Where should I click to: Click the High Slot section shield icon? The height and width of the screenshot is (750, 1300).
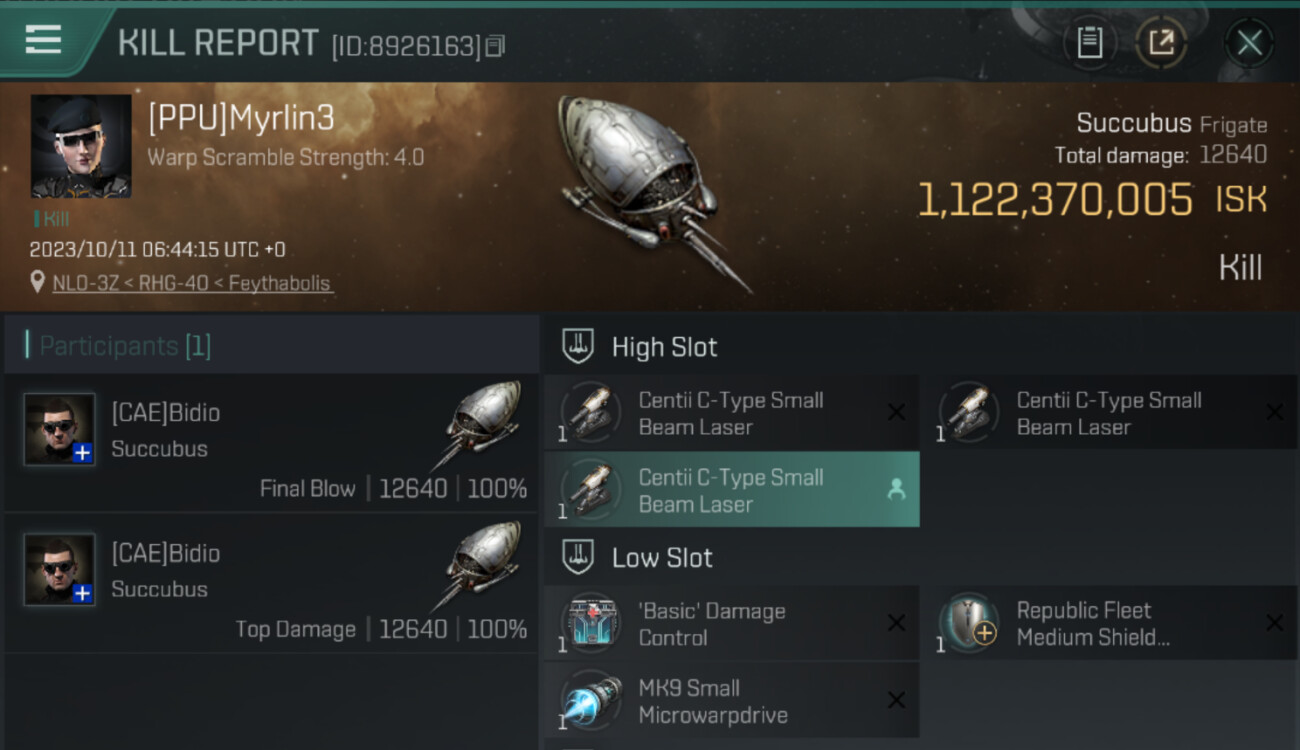(x=578, y=346)
